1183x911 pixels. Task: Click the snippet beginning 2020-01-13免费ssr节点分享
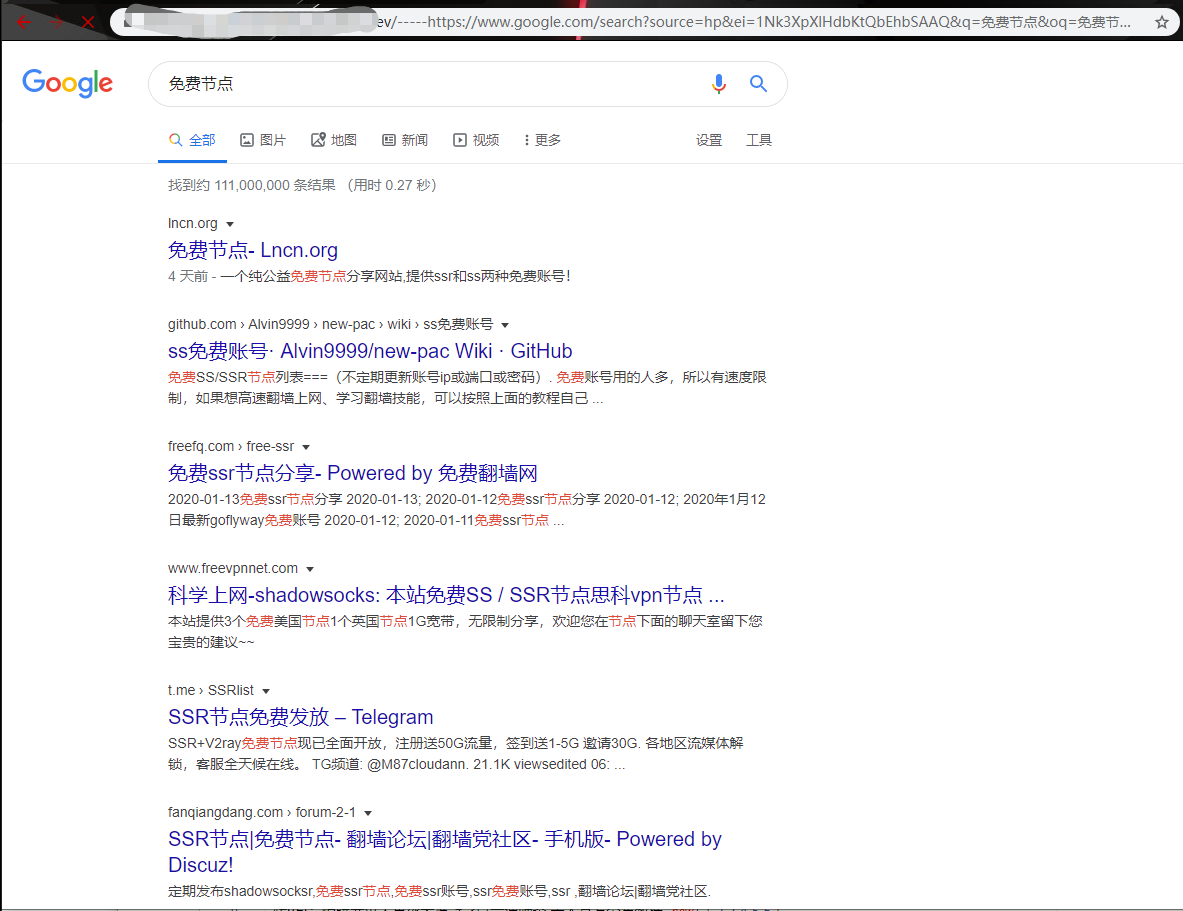pyautogui.click(x=466, y=510)
